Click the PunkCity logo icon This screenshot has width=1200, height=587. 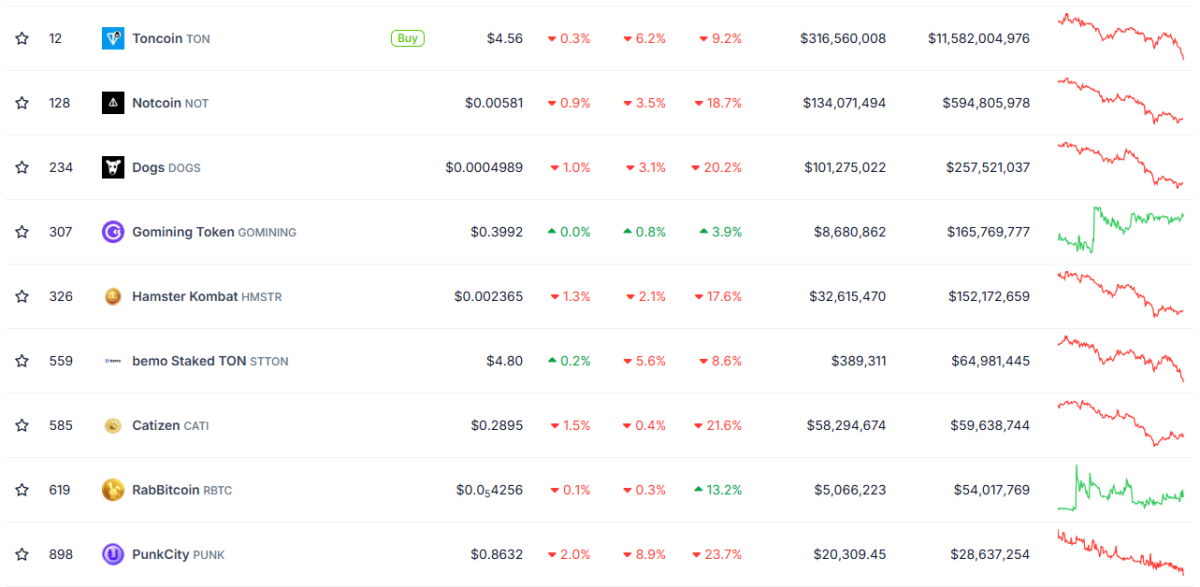[113, 554]
